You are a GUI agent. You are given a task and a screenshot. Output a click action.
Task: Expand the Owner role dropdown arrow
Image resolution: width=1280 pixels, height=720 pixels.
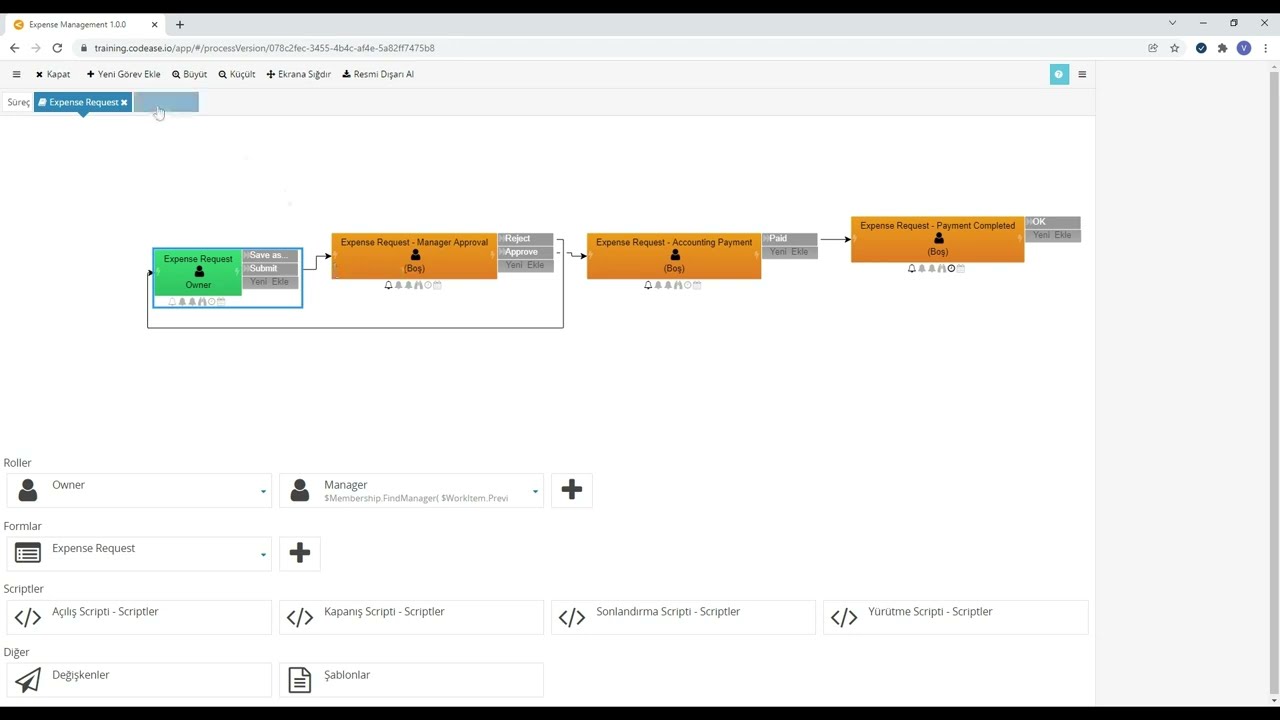click(x=263, y=491)
